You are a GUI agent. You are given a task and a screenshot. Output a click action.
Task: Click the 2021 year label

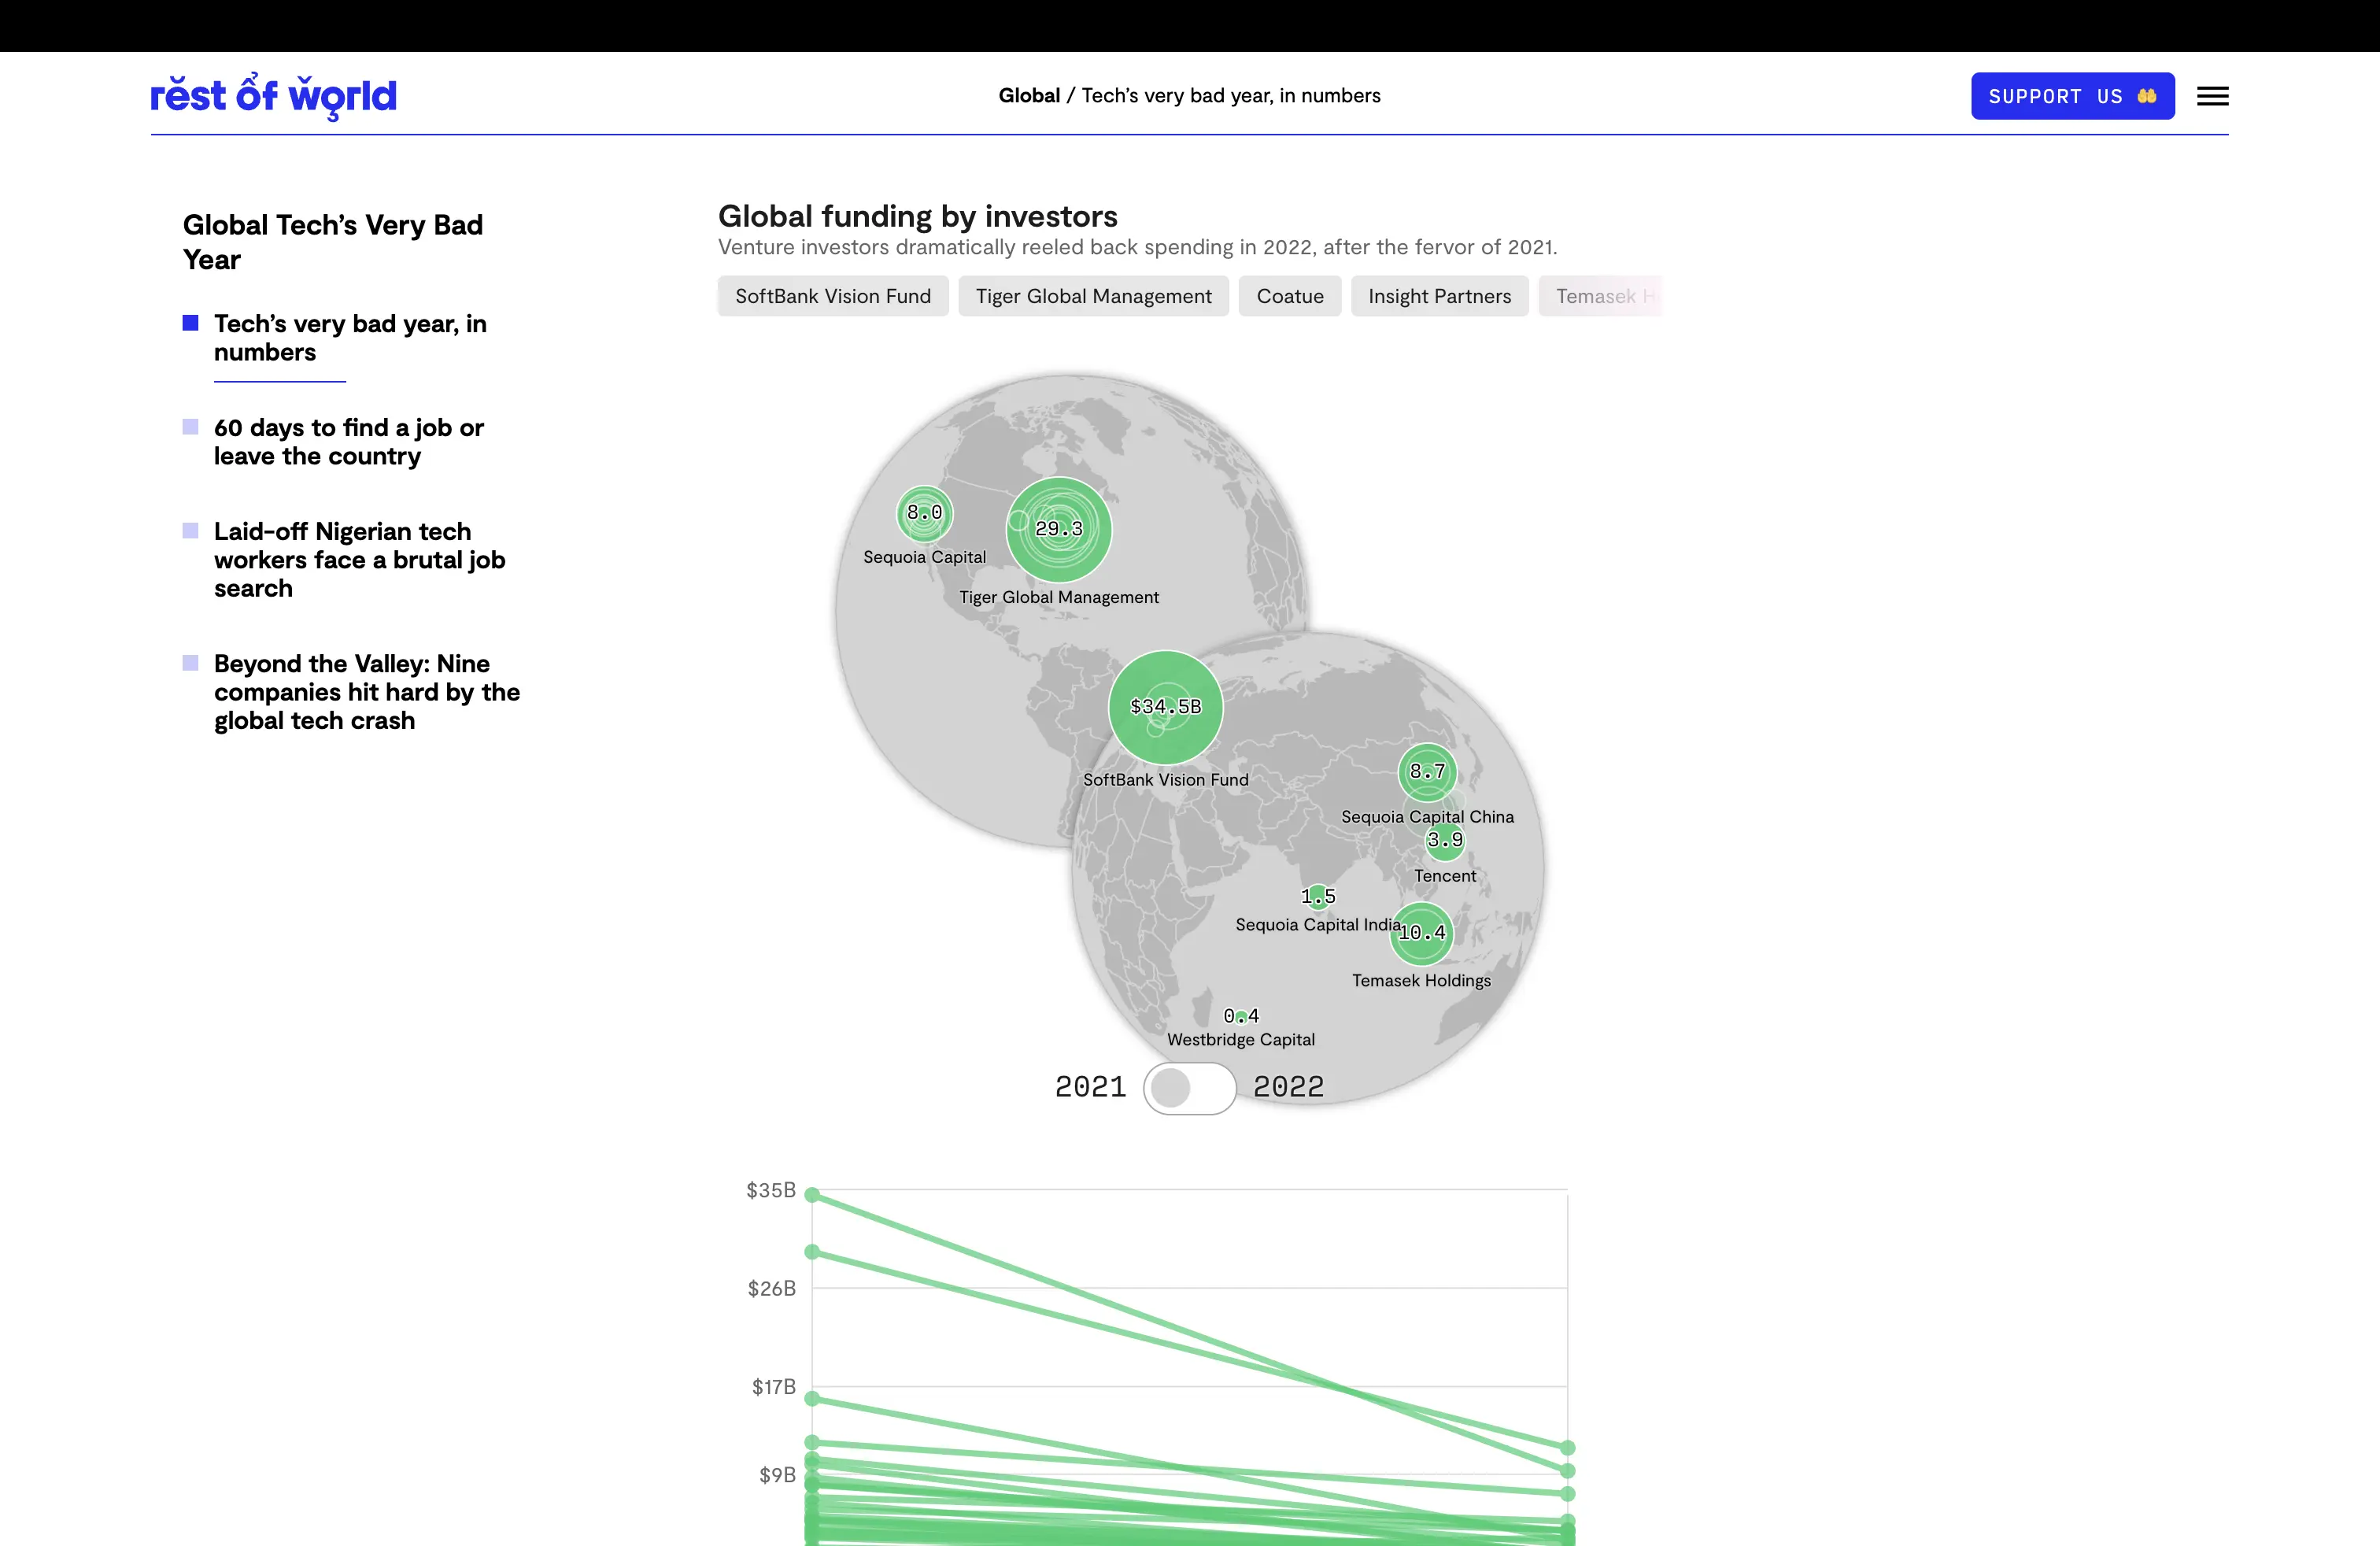pyautogui.click(x=1090, y=1087)
